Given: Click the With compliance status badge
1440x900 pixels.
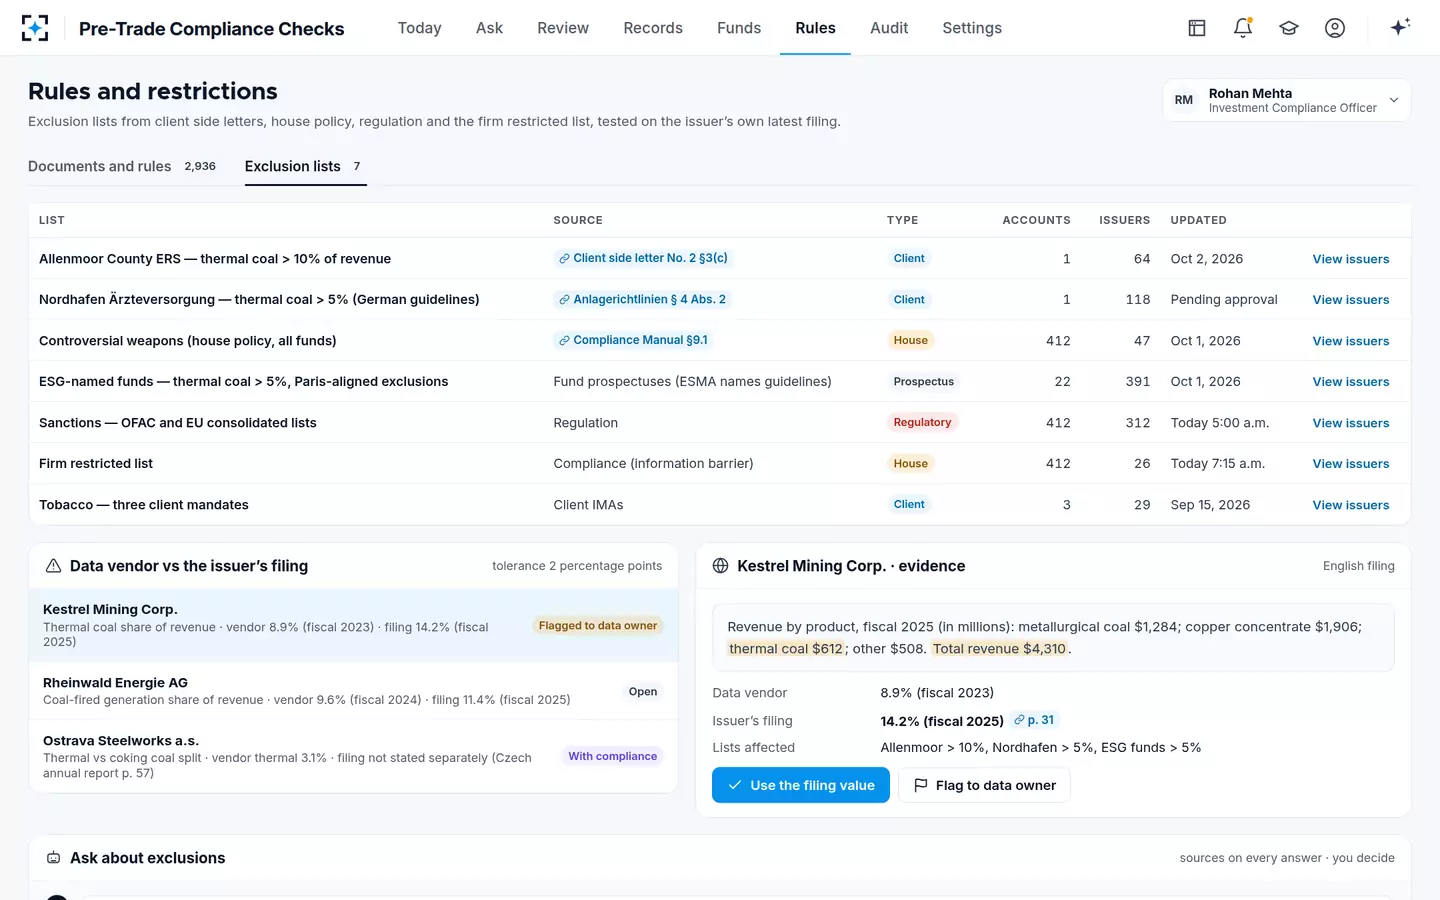Looking at the screenshot, I should (612, 756).
